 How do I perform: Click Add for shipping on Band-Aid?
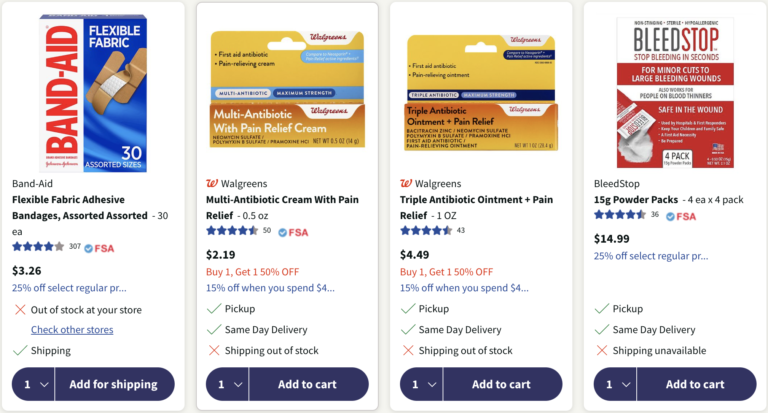[x=115, y=384]
